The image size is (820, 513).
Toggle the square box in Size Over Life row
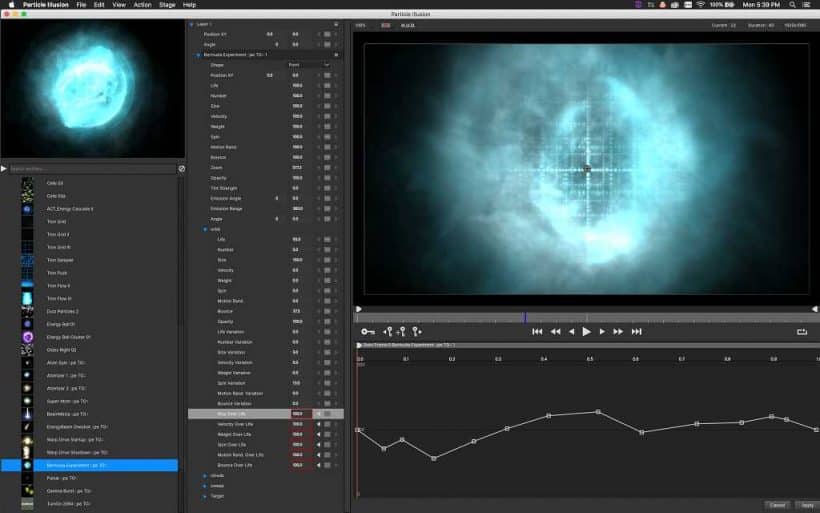click(327, 414)
